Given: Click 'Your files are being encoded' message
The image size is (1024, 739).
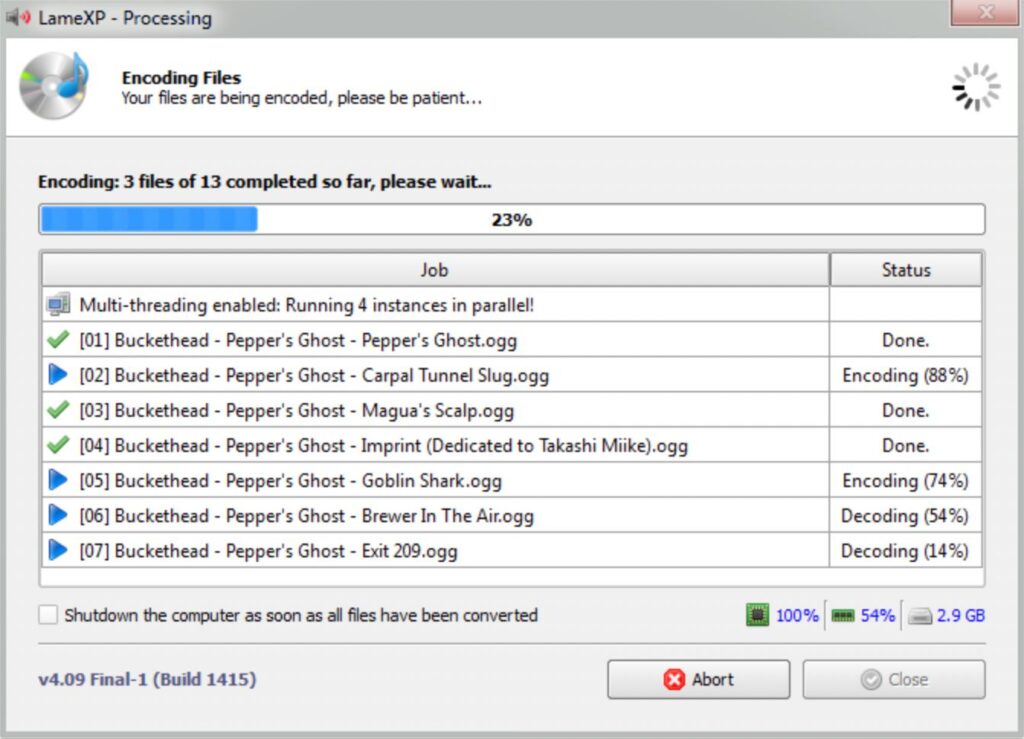Looking at the screenshot, I should pos(302,98).
